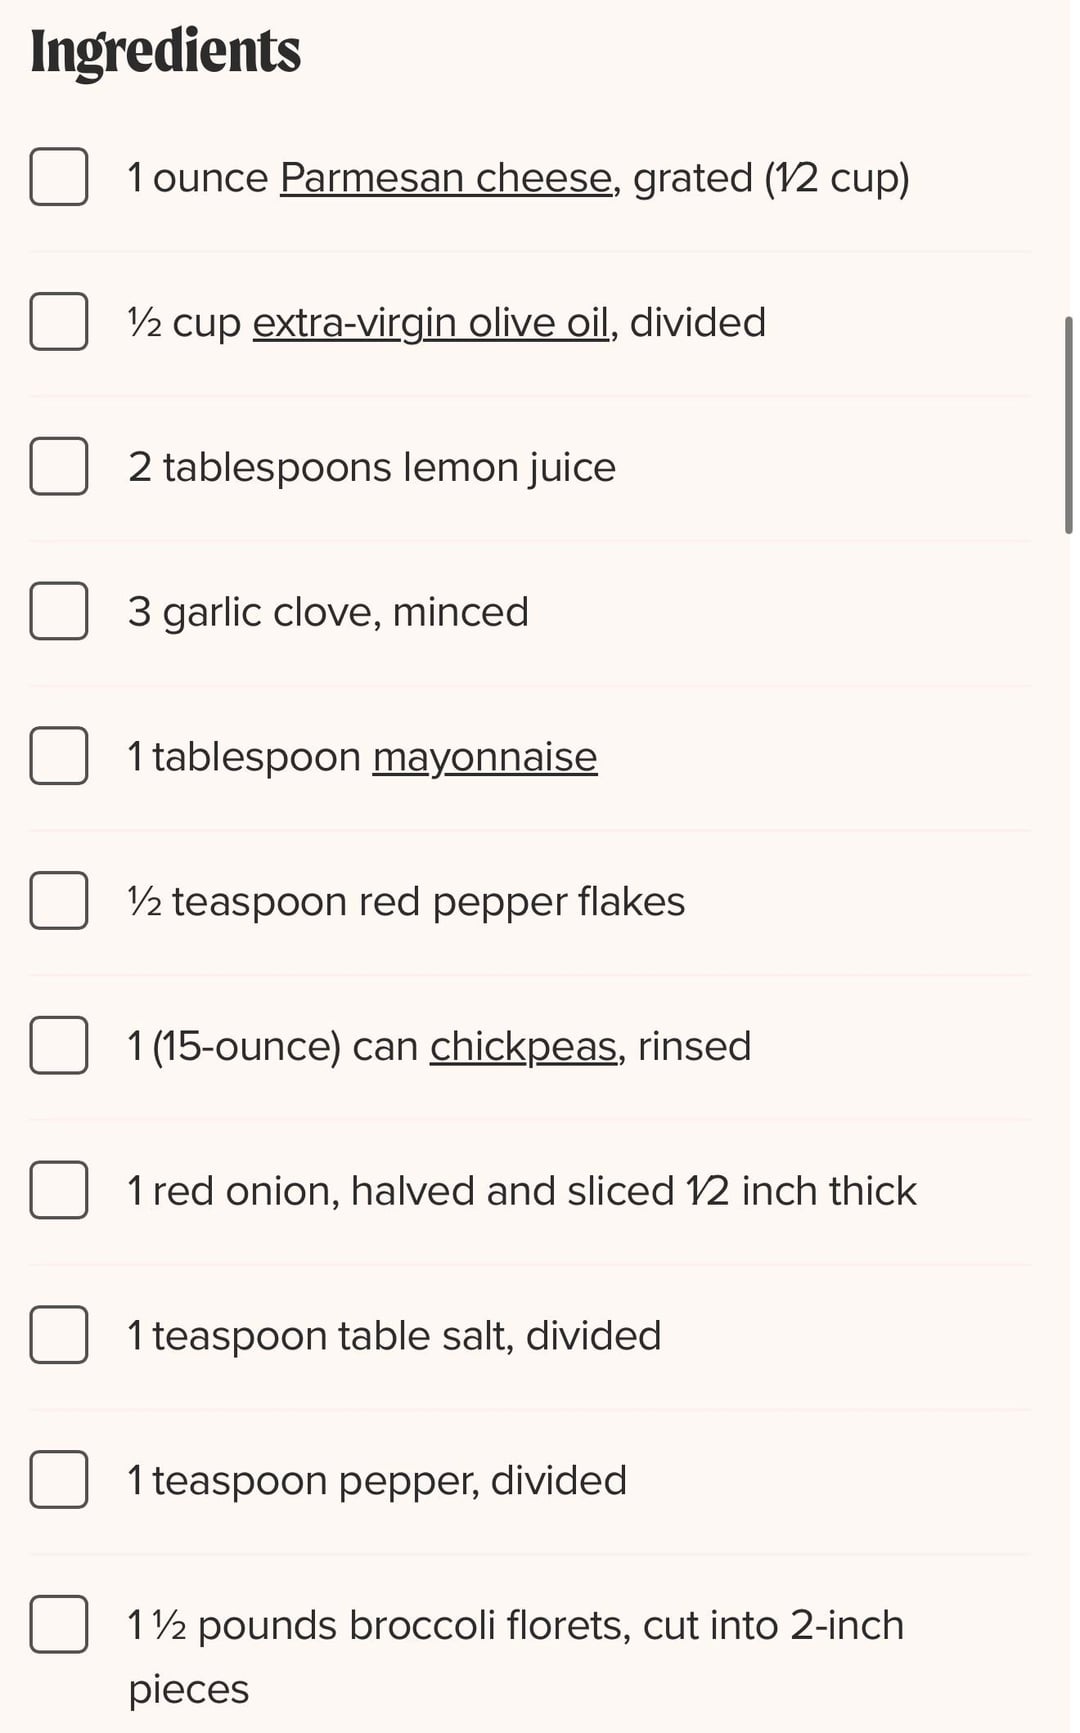Check the table salt checkbox
The height and width of the screenshot is (1733, 1080).
[59, 1335]
